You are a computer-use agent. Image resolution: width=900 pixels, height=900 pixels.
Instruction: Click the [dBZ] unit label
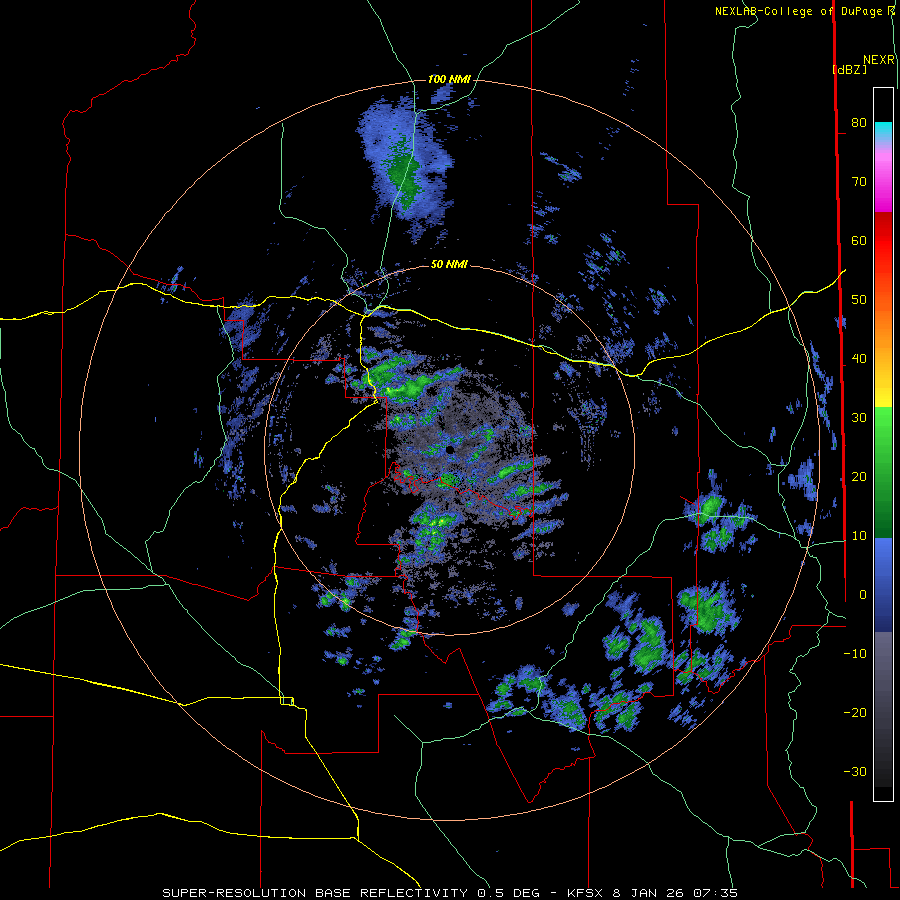click(850, 69)
